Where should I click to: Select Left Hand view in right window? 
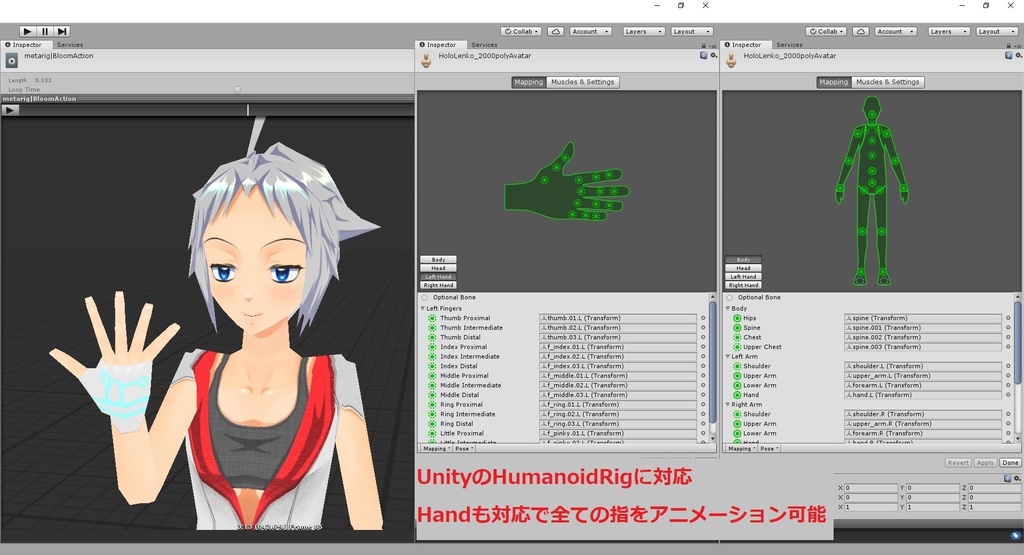[743, 277]
